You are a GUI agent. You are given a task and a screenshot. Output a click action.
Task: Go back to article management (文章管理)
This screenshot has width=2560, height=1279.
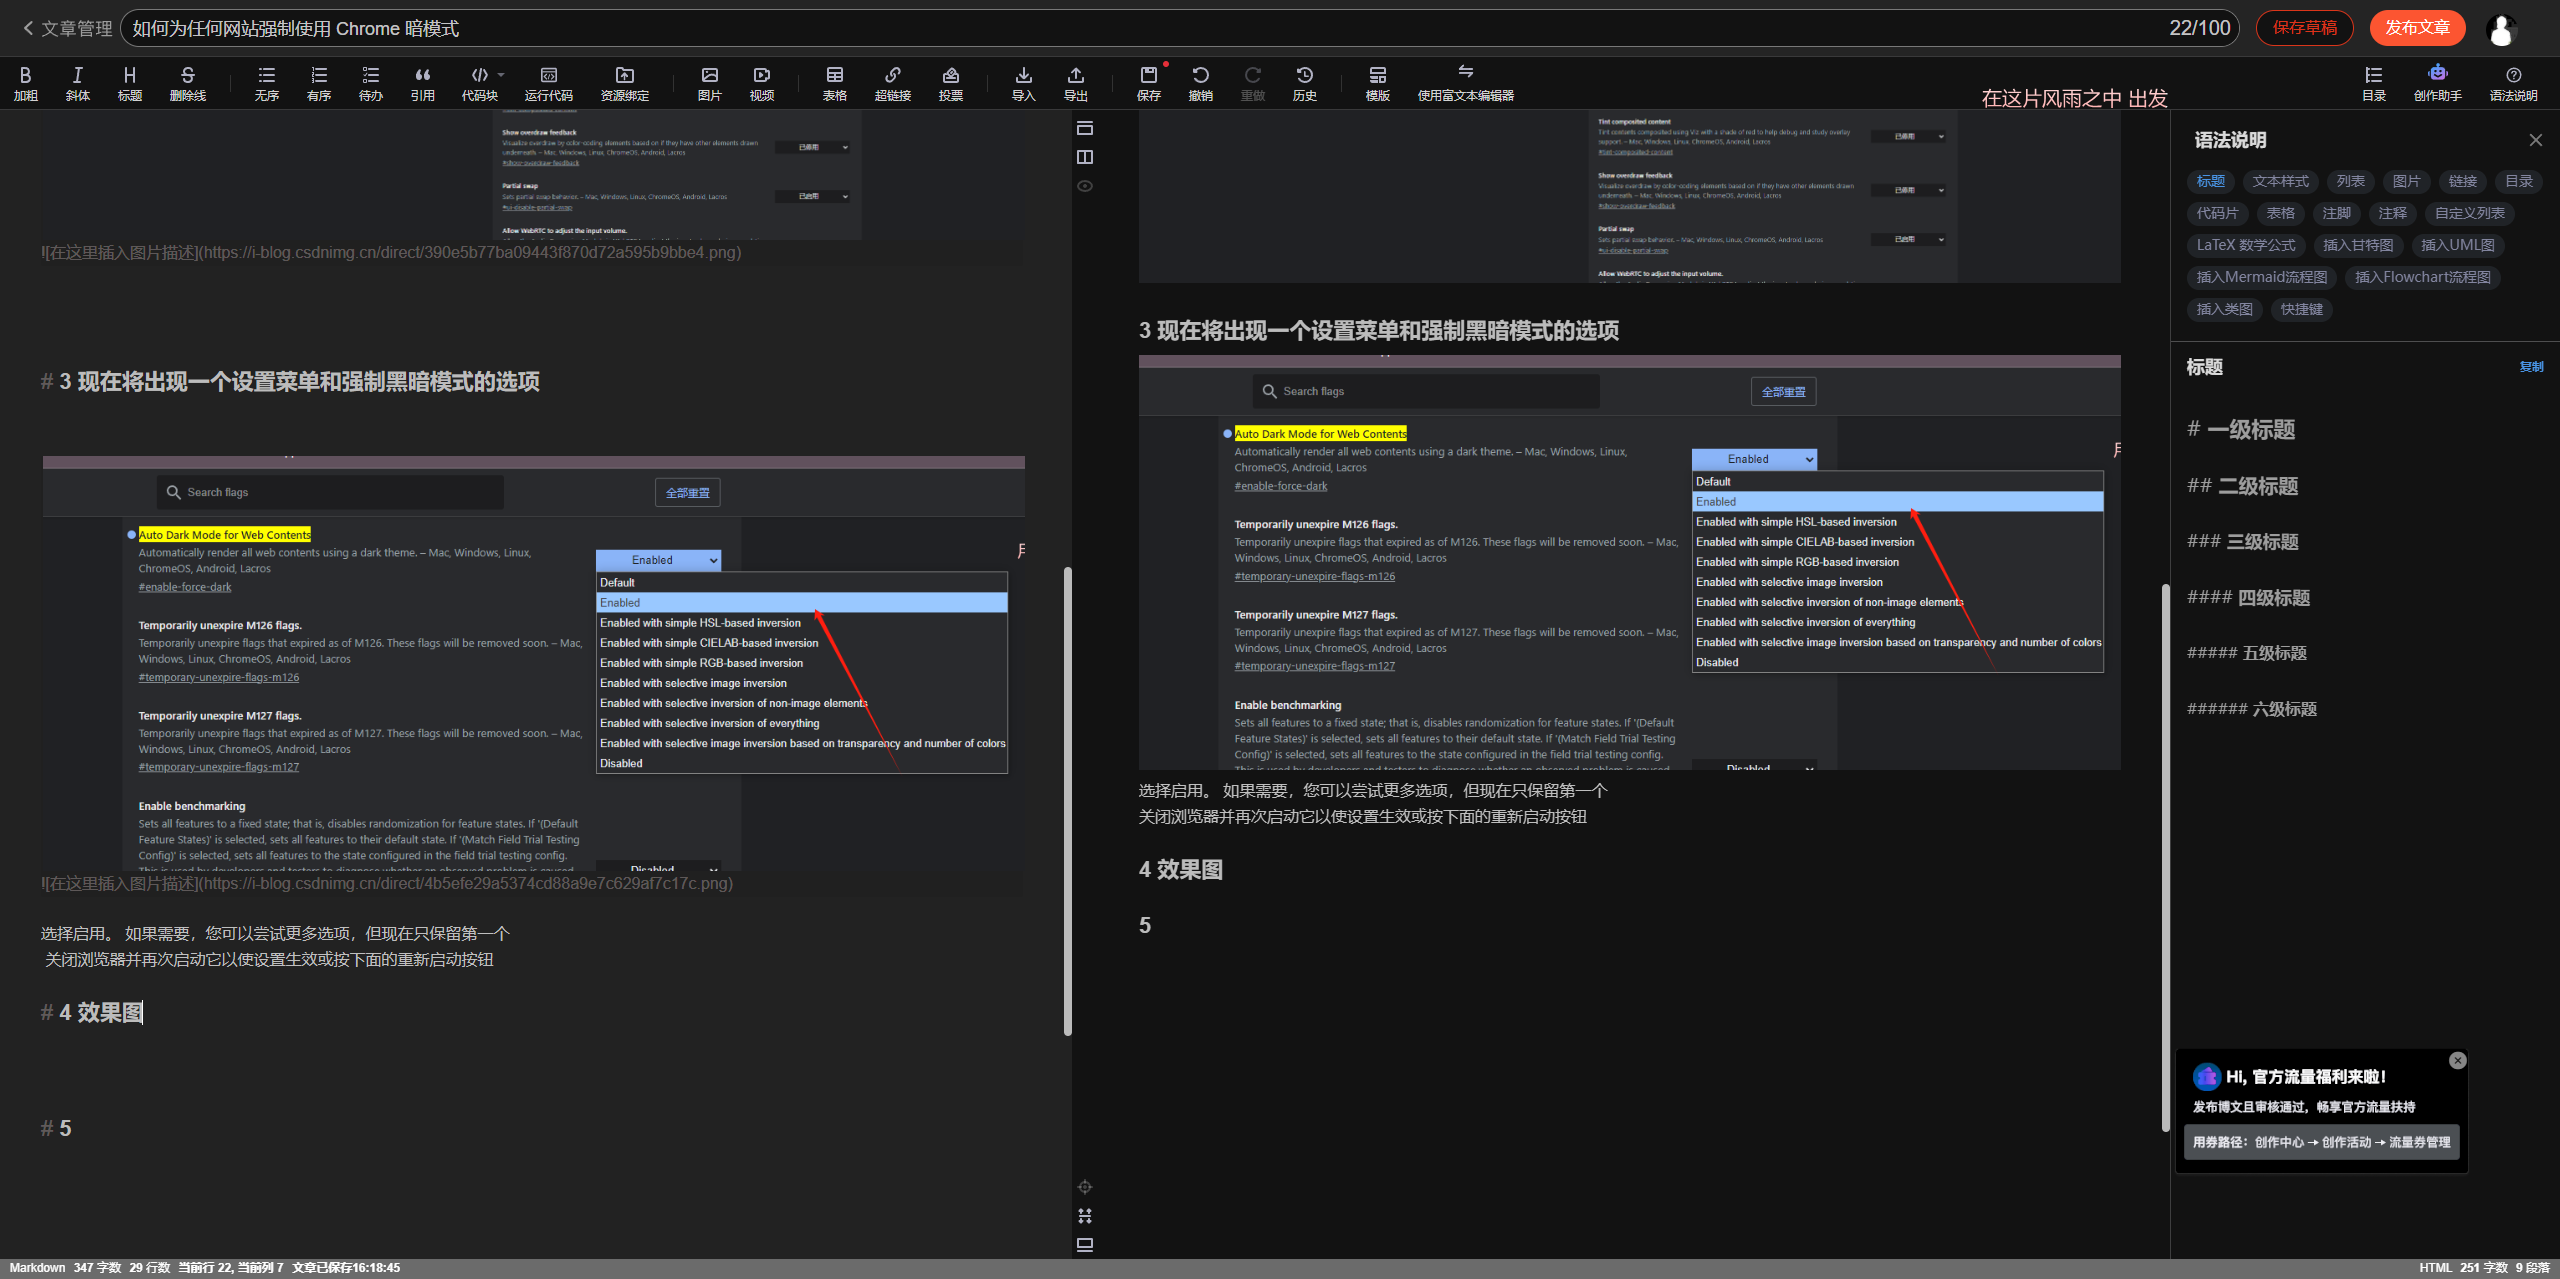click(x=68, y=28)
